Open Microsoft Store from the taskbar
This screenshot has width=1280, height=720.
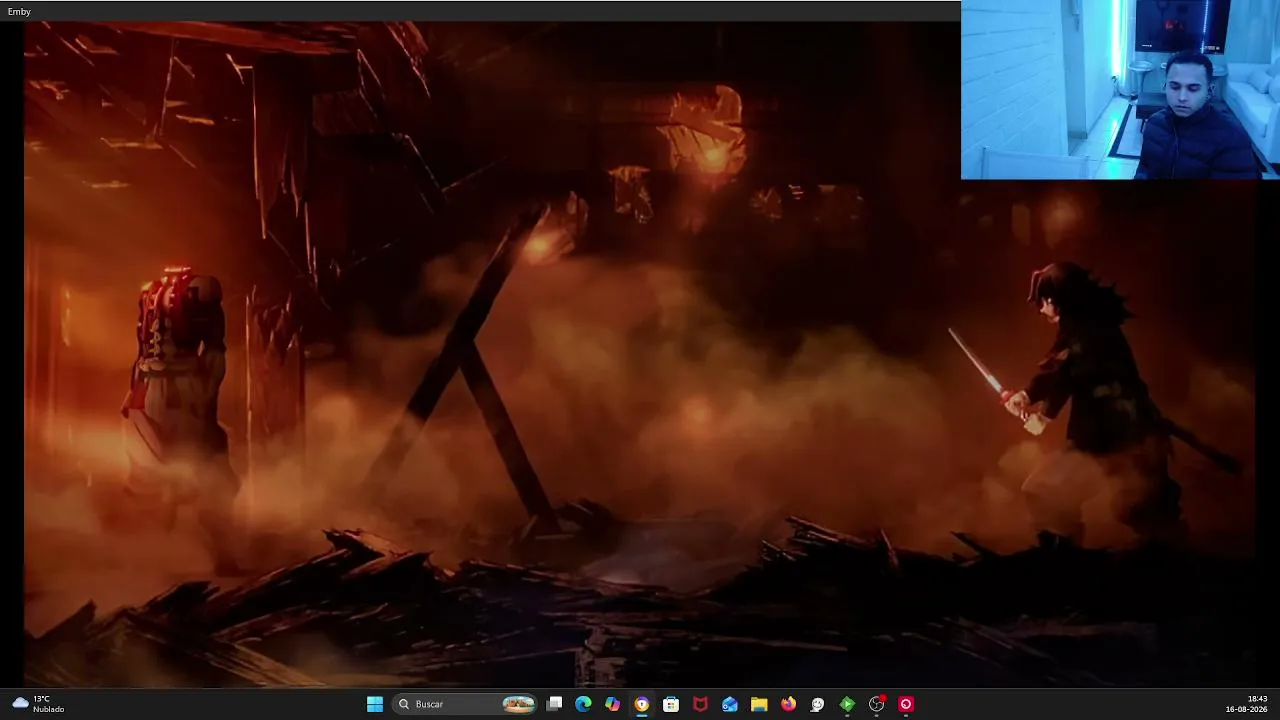[x=671, y=704]
